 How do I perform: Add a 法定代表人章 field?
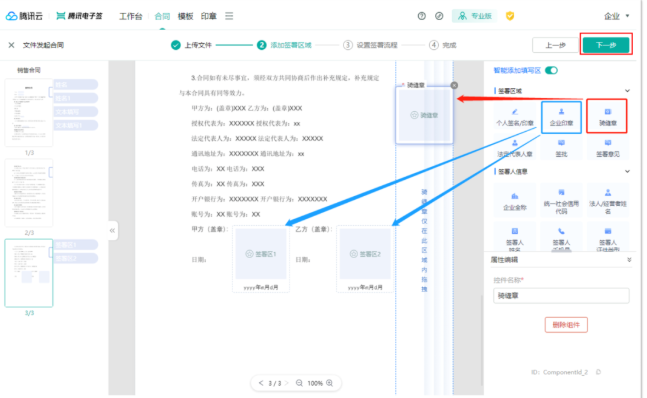click(515, 148)
